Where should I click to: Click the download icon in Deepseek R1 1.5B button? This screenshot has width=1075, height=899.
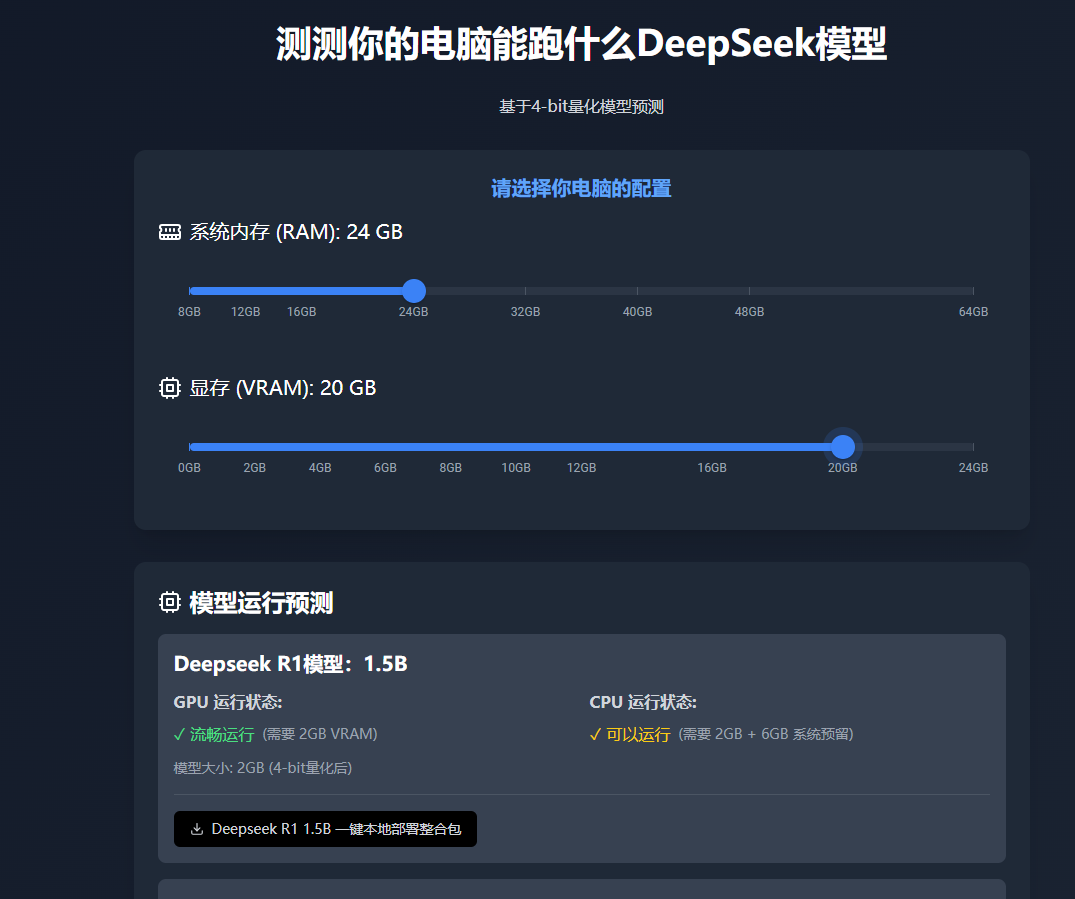click(197, 829)
